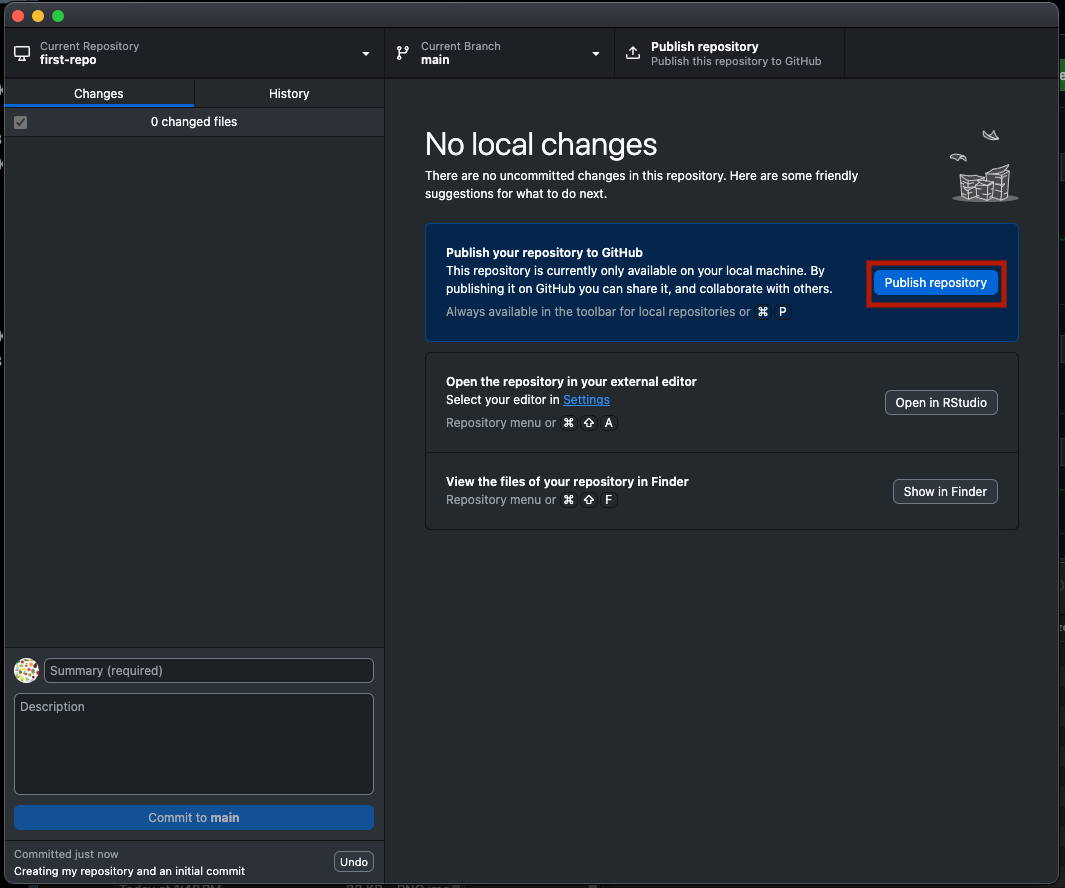
Task: Open the Settings link for editor selection
Action: pos(586,399)
